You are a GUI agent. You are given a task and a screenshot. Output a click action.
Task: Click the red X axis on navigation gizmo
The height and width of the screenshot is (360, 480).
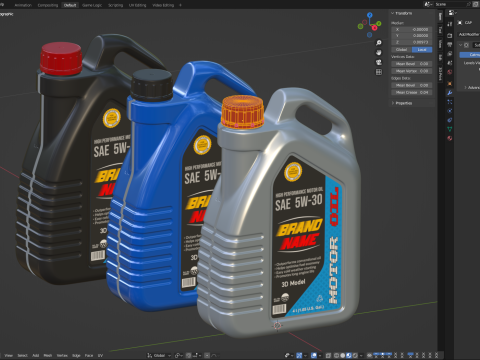pyautogui.click(x=375, y=28)
